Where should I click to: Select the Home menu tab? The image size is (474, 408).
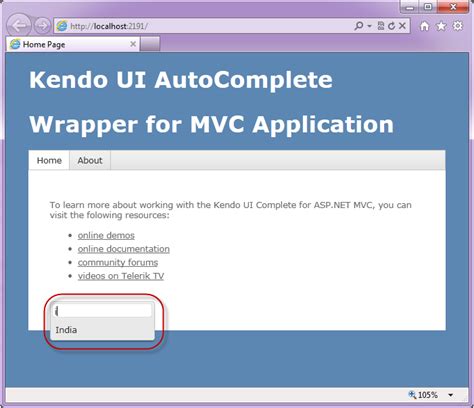[49, 160]
